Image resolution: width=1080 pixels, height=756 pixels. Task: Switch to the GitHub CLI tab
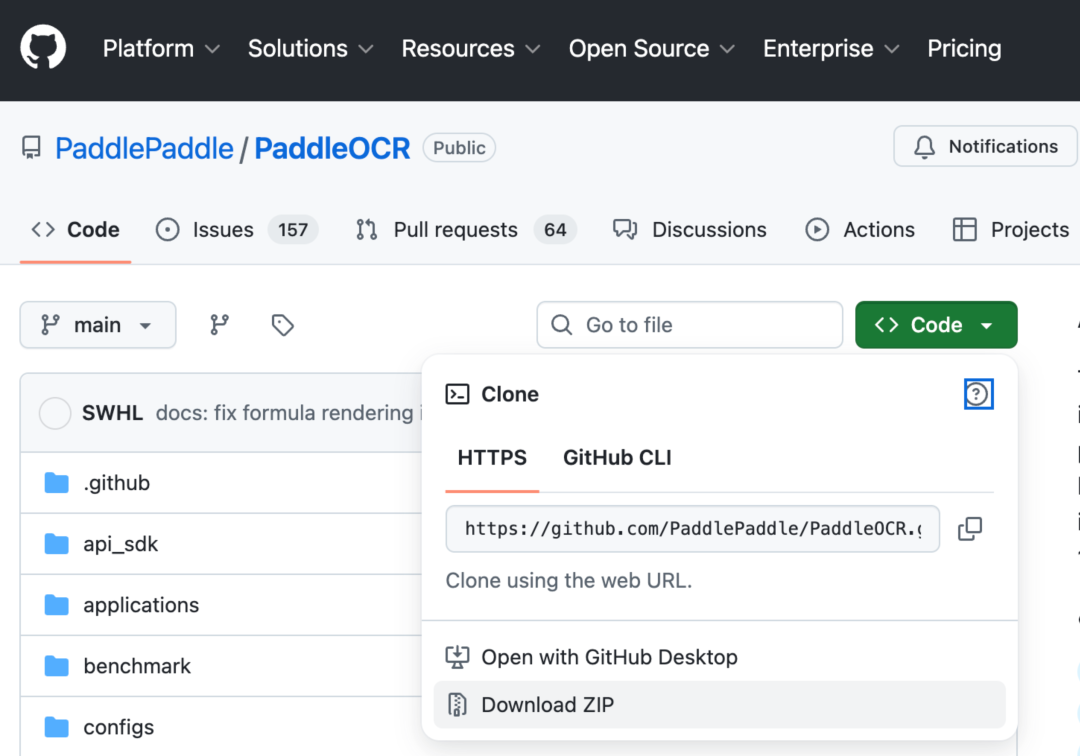(x=617, y=457)
